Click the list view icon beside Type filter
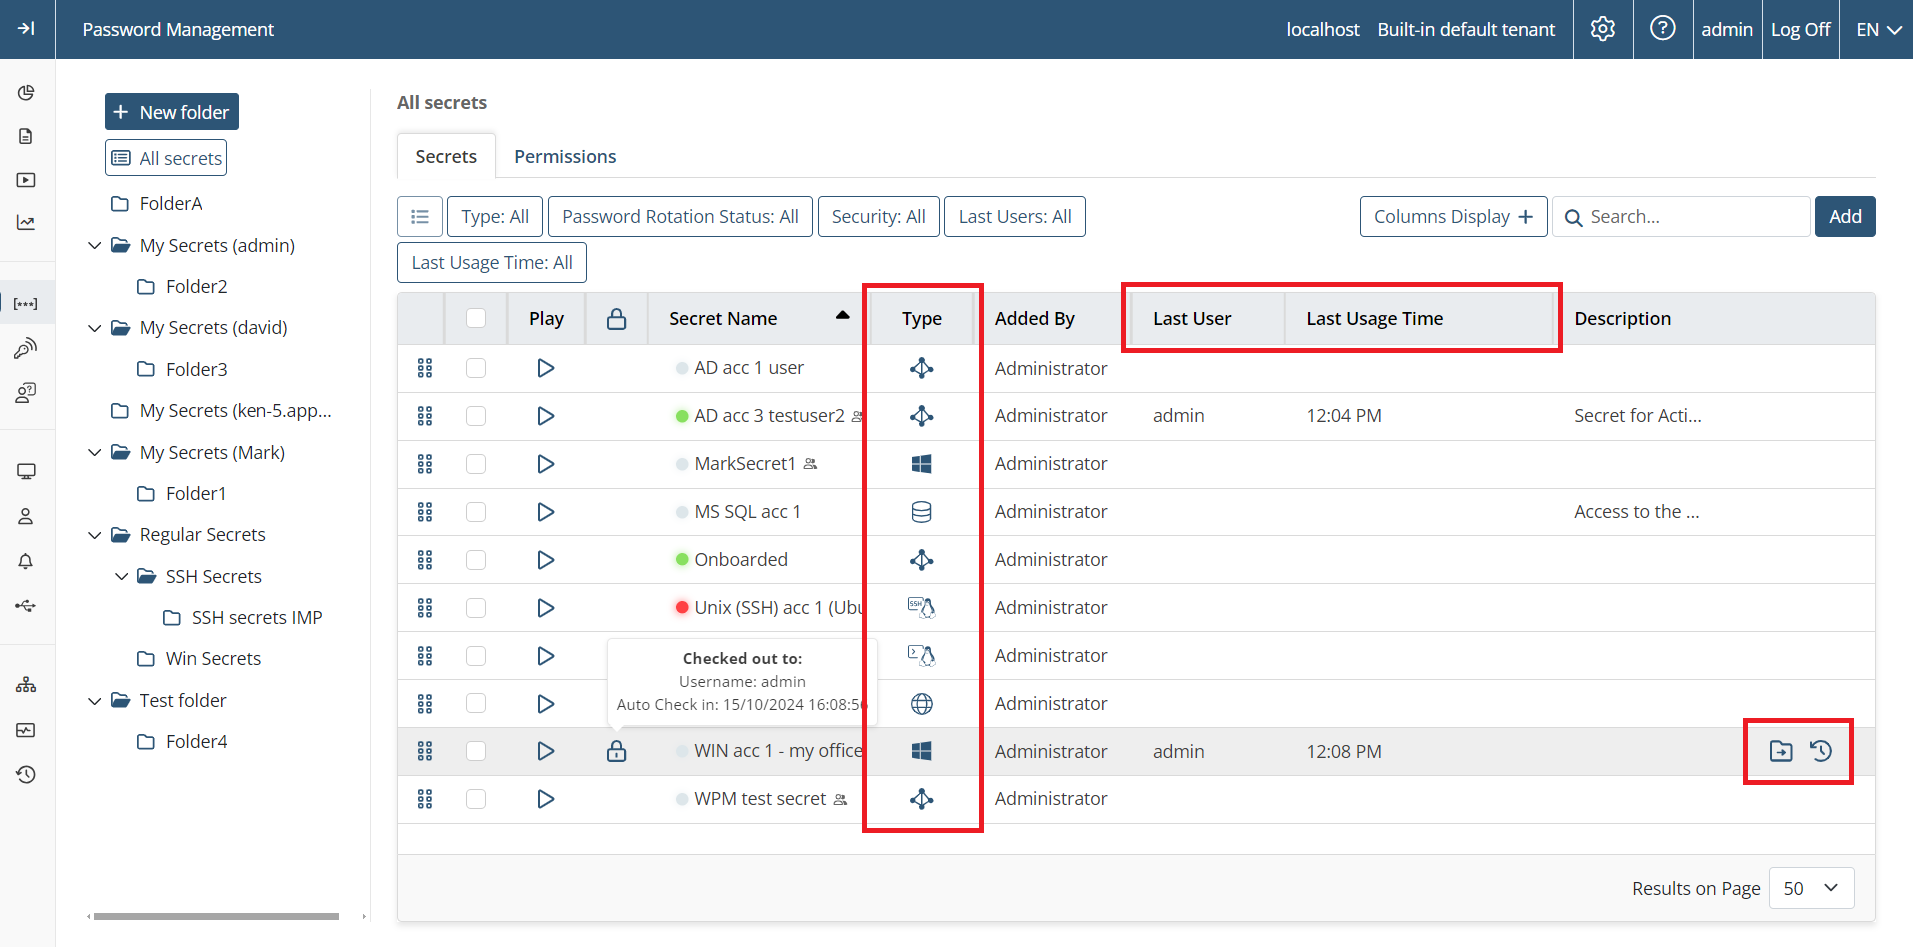The width and height of the screenshot is (1913, 947). [x=420, y=217]
